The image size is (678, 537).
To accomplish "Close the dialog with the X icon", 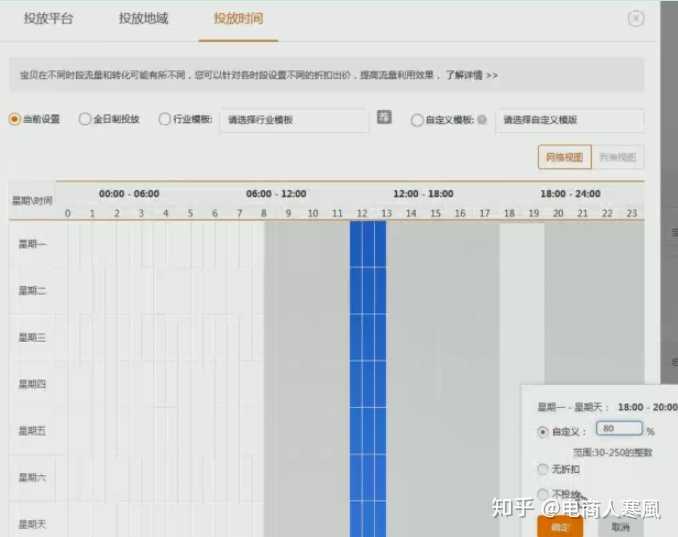I will 635,19.
